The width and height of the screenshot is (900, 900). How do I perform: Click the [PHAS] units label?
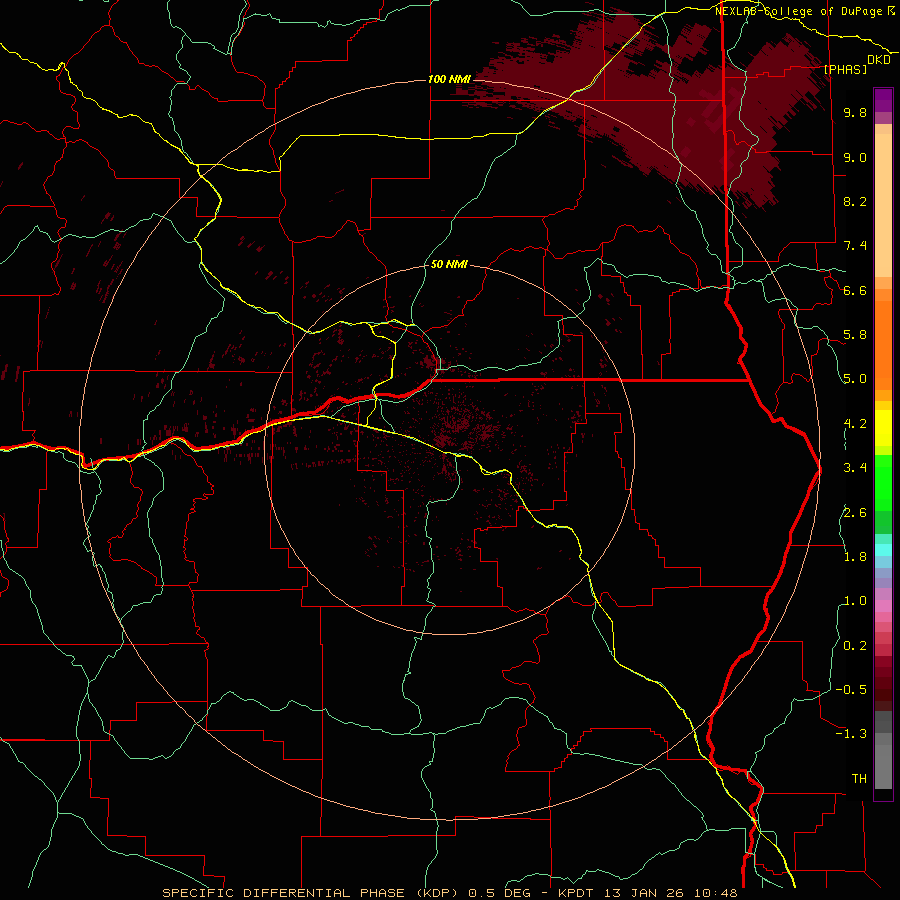tap(845, 69)
